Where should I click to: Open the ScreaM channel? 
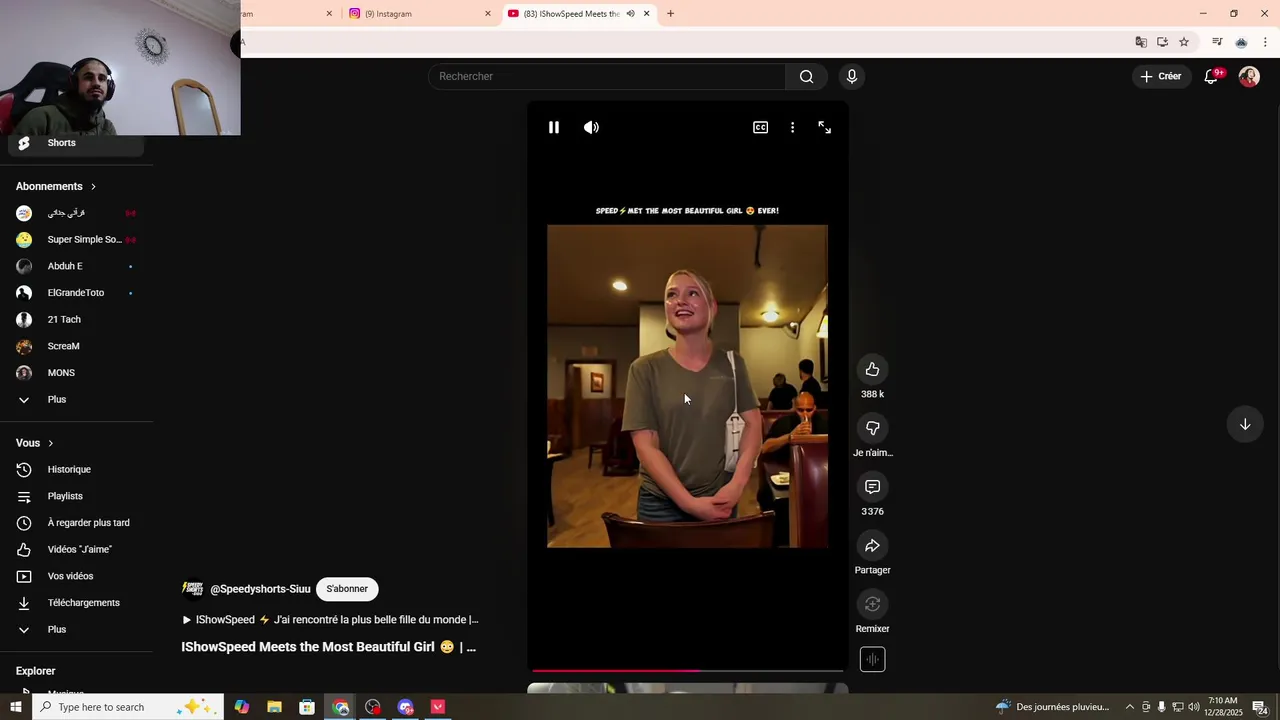point(76,346)
